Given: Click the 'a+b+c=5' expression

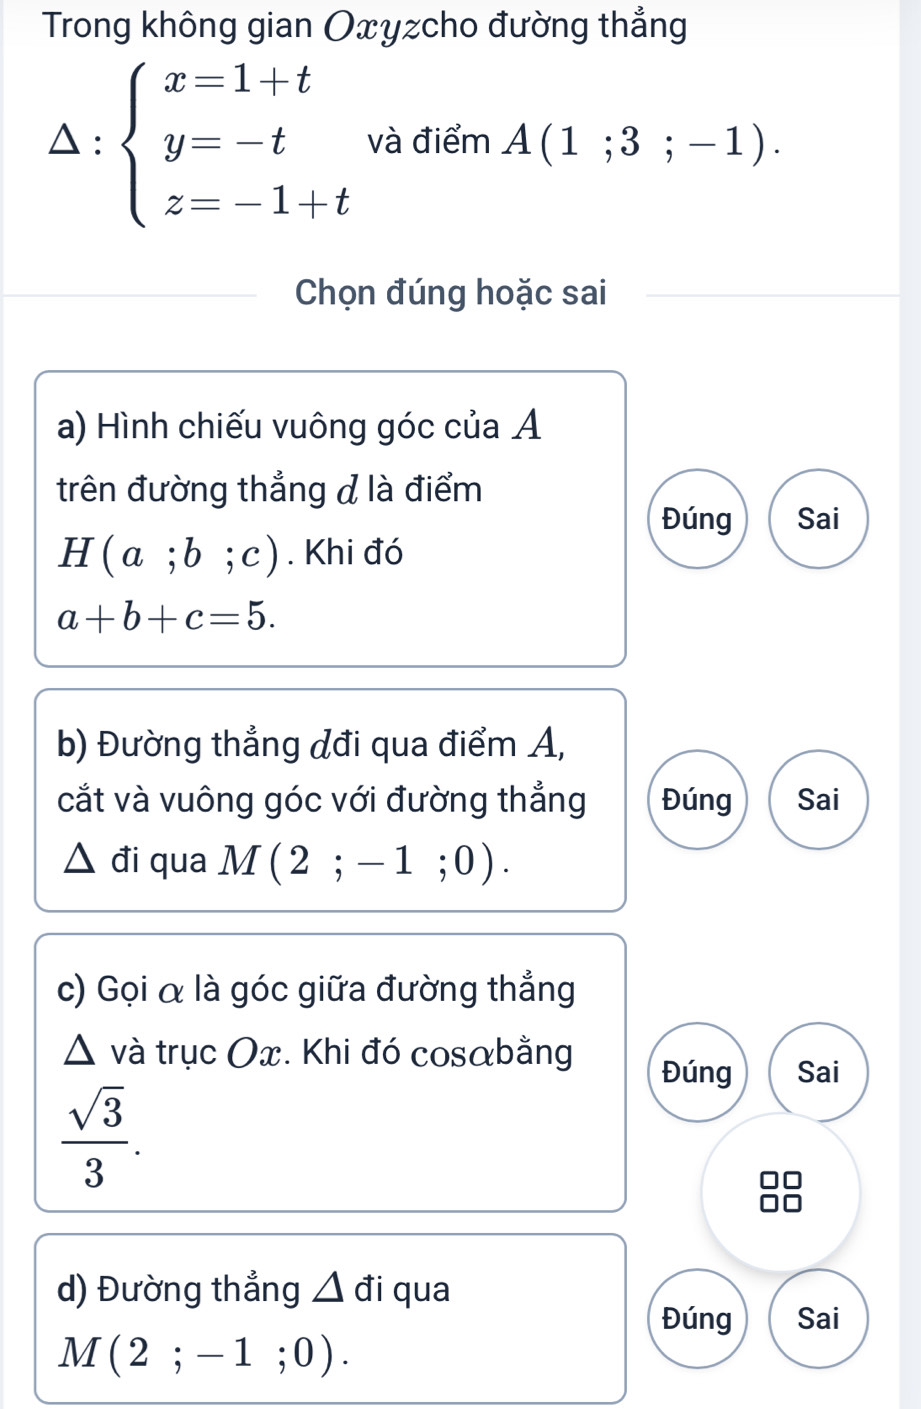Looking at the screenshot, I should pyautogui.click(x=166, y=619).
